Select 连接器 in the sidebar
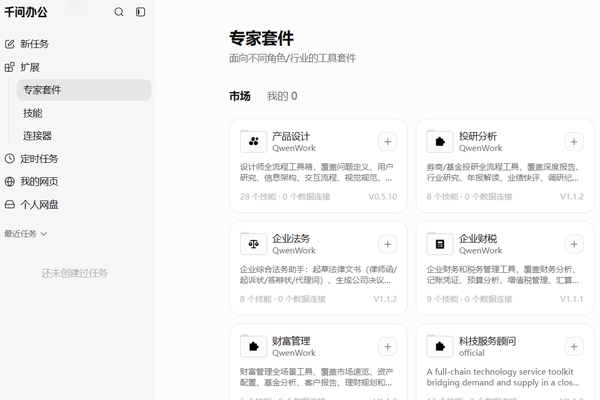 click(37, 136)
